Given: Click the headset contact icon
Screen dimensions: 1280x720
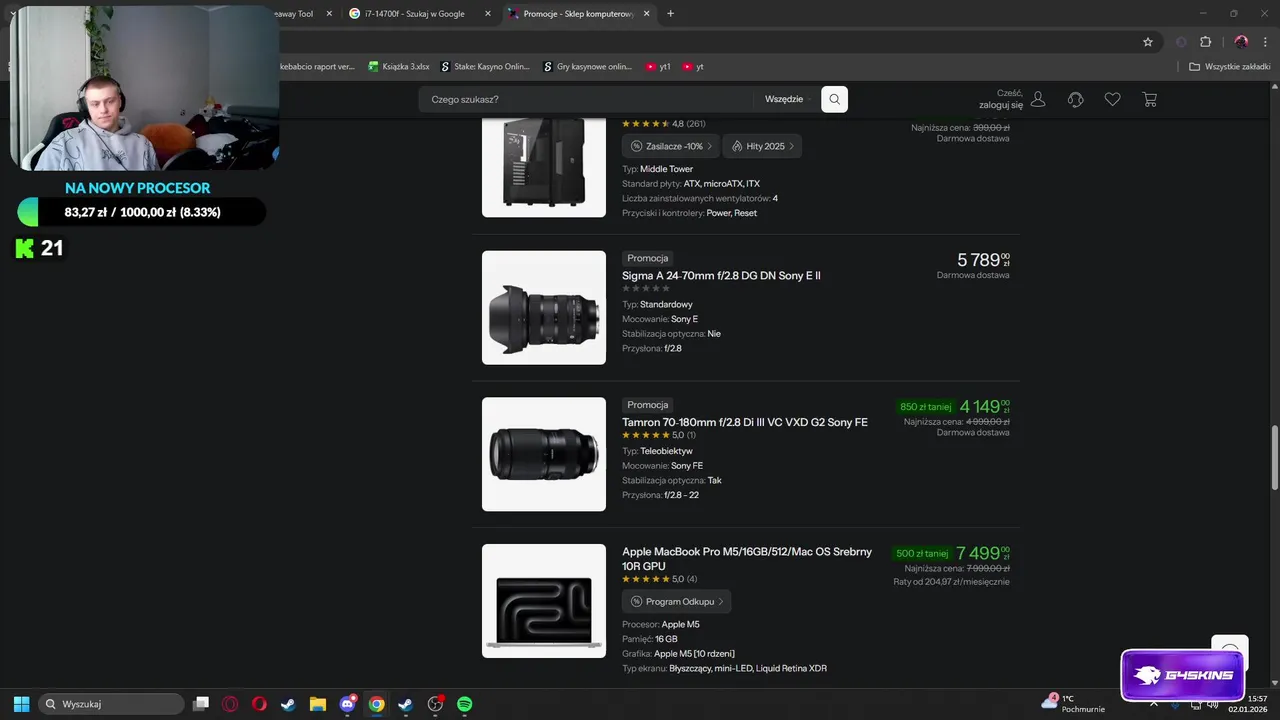Looking at the screenshot, I should coord(1076,99).
